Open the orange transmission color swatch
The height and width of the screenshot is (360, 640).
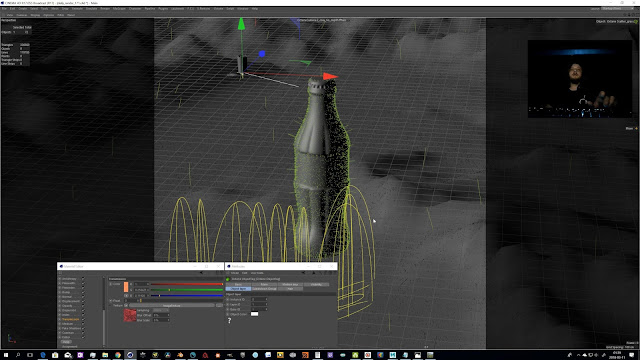coord(126,287)
